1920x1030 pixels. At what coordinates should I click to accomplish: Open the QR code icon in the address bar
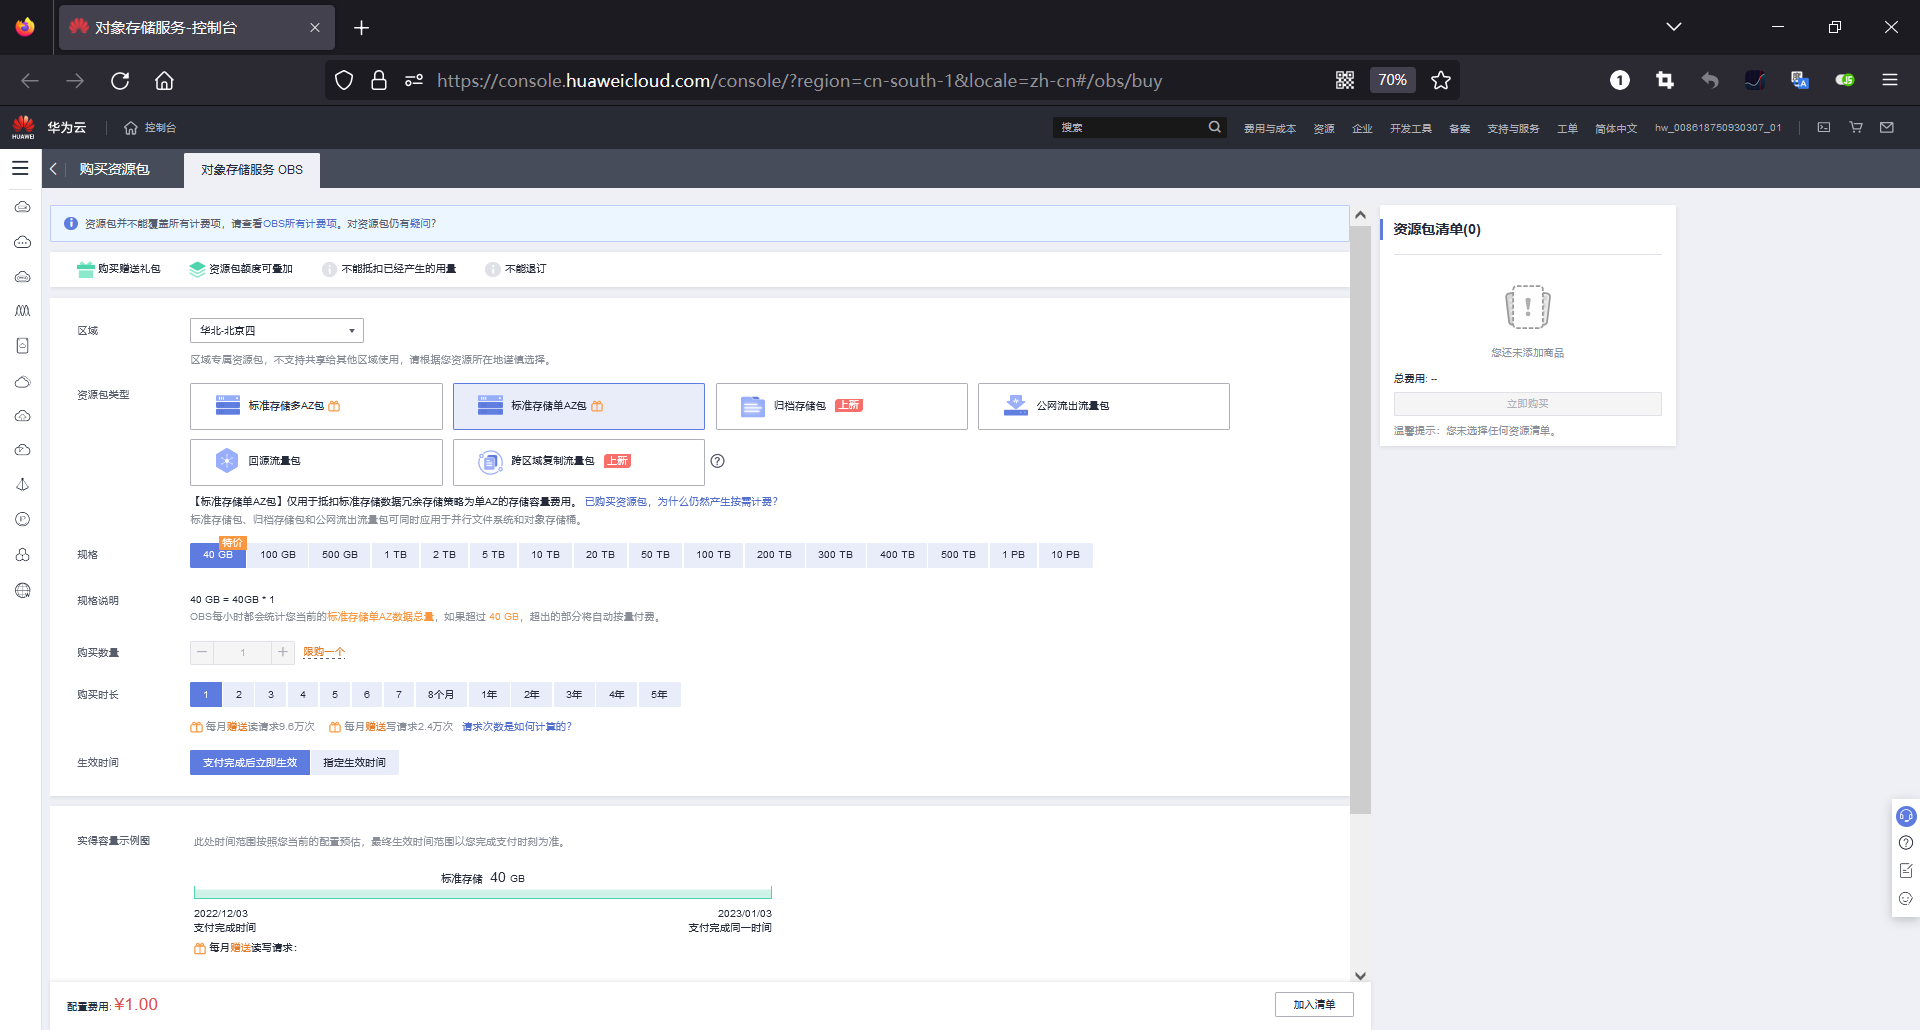(1345, 80)
